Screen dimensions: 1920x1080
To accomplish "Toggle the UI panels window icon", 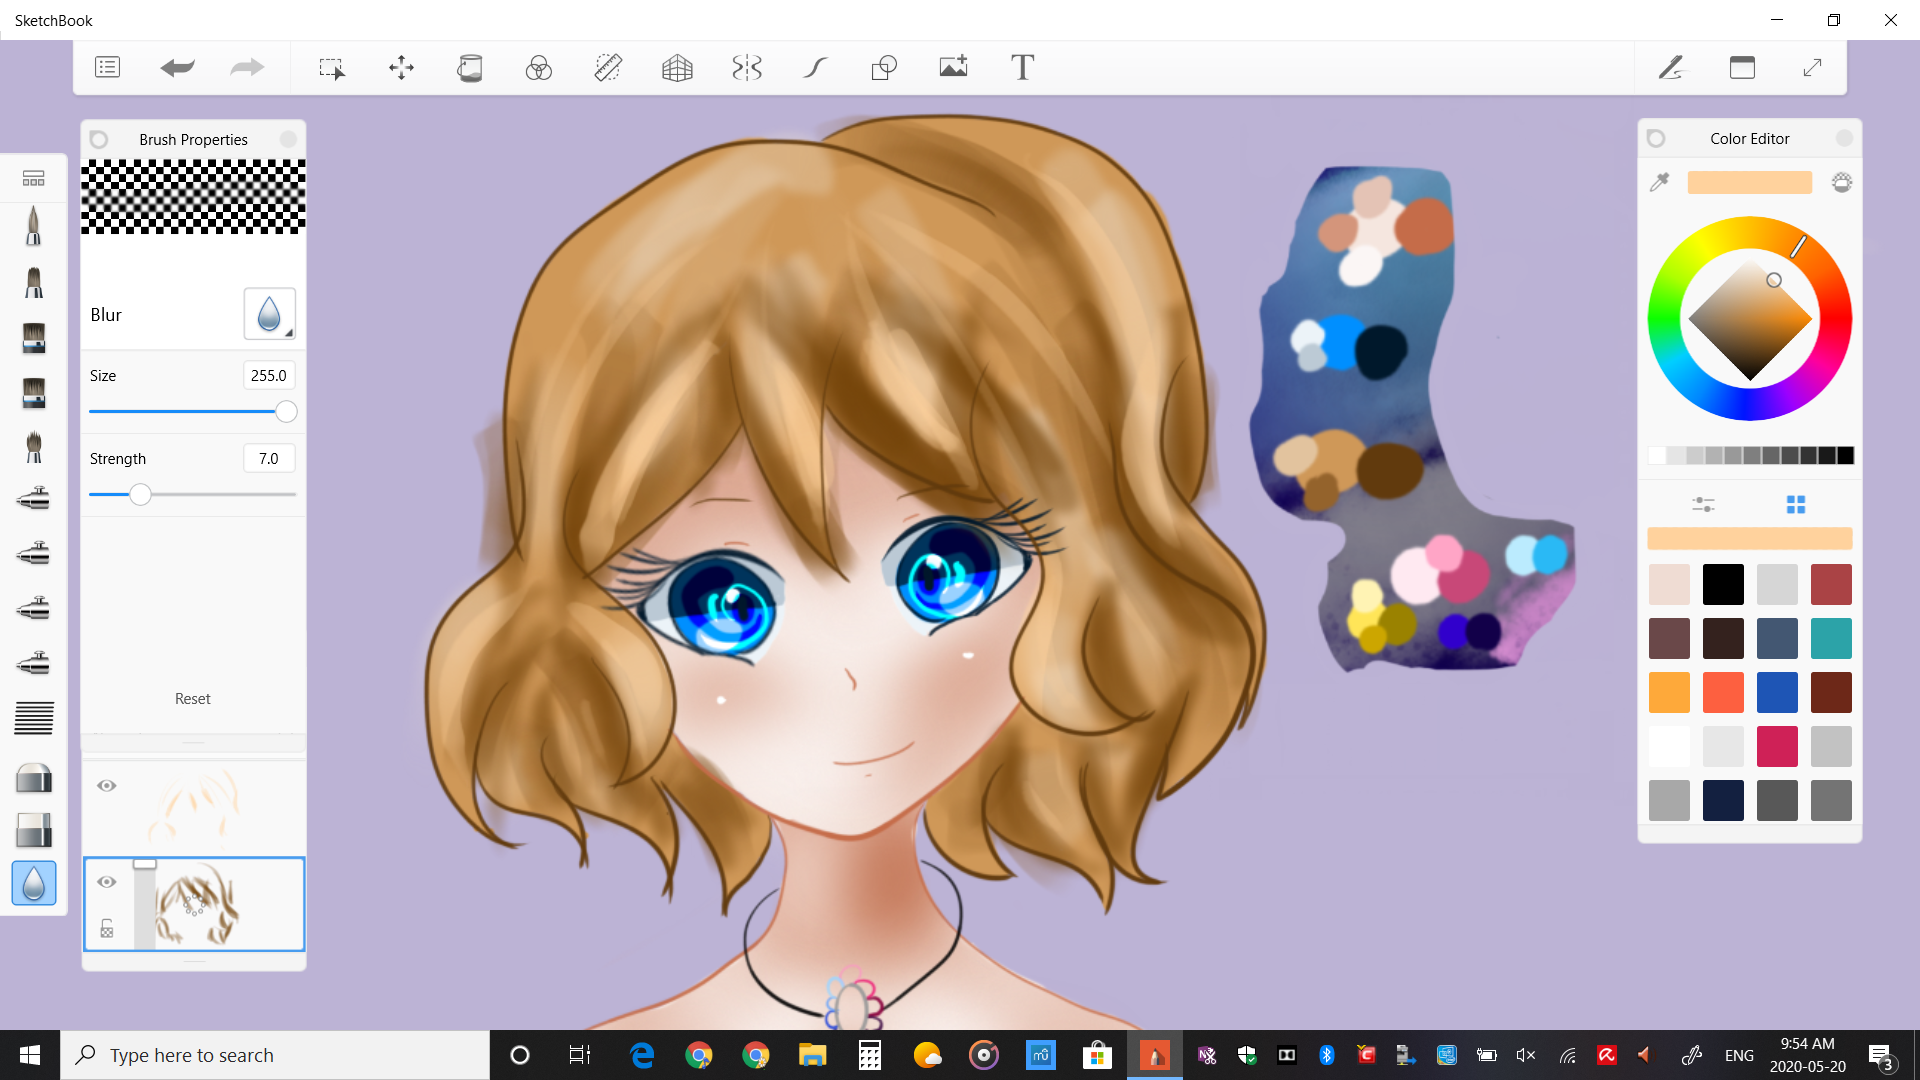I will coord(1742,67).
